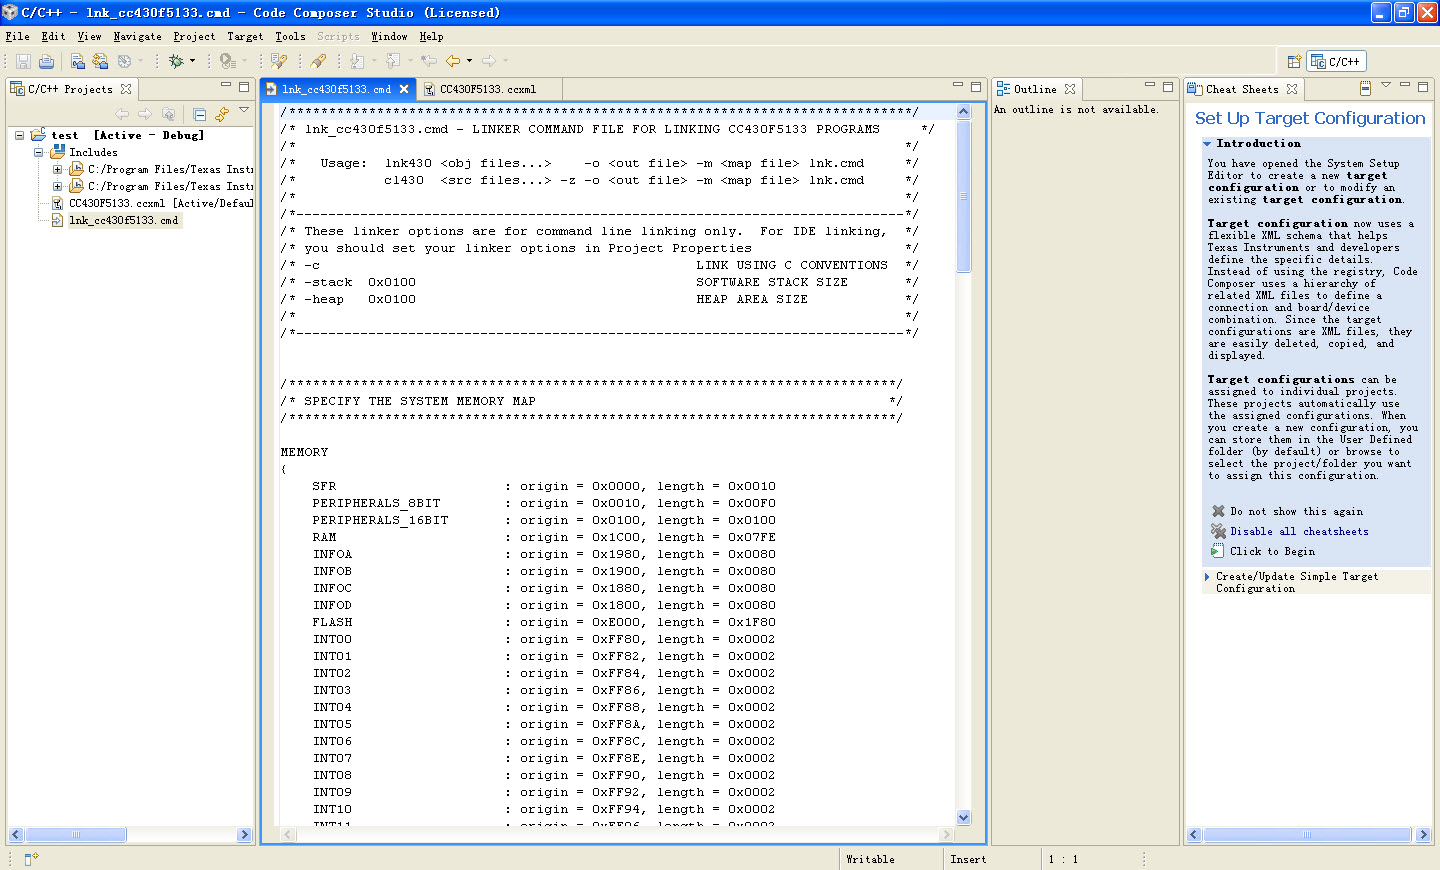Viewport: 1440px width, 870px height.
Task: Open the Window menu
Action: (389, 36)
